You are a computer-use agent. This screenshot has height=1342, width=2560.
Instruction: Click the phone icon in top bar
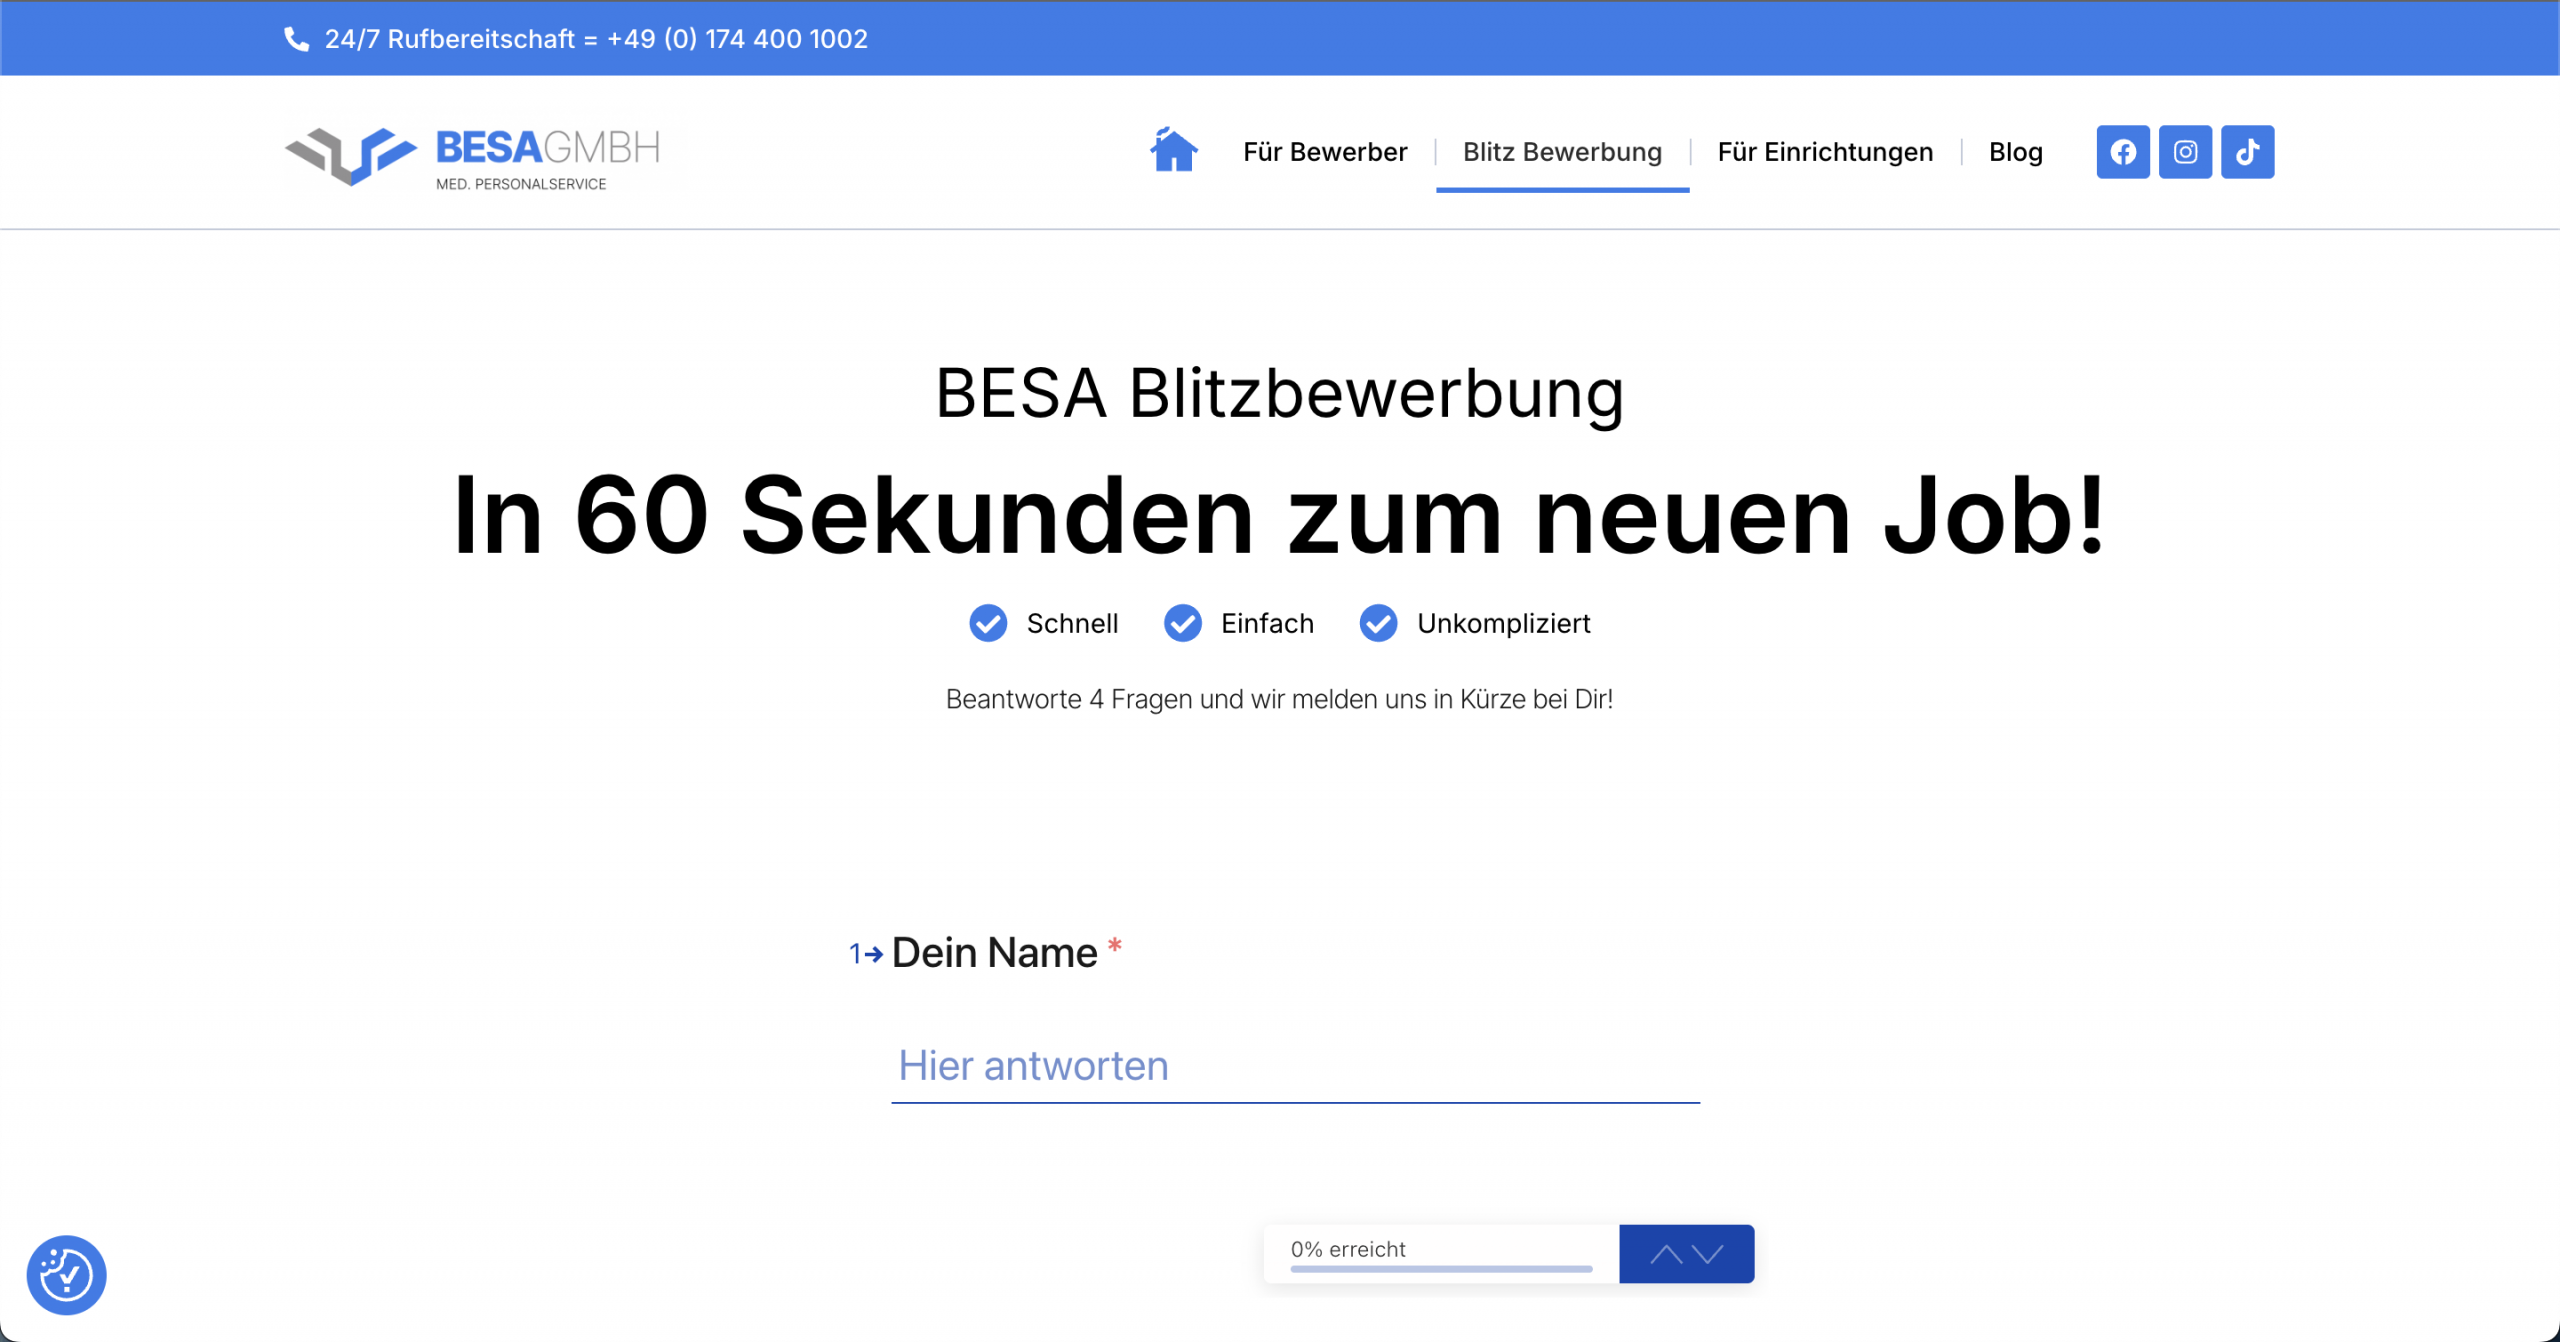pos(296,39)
